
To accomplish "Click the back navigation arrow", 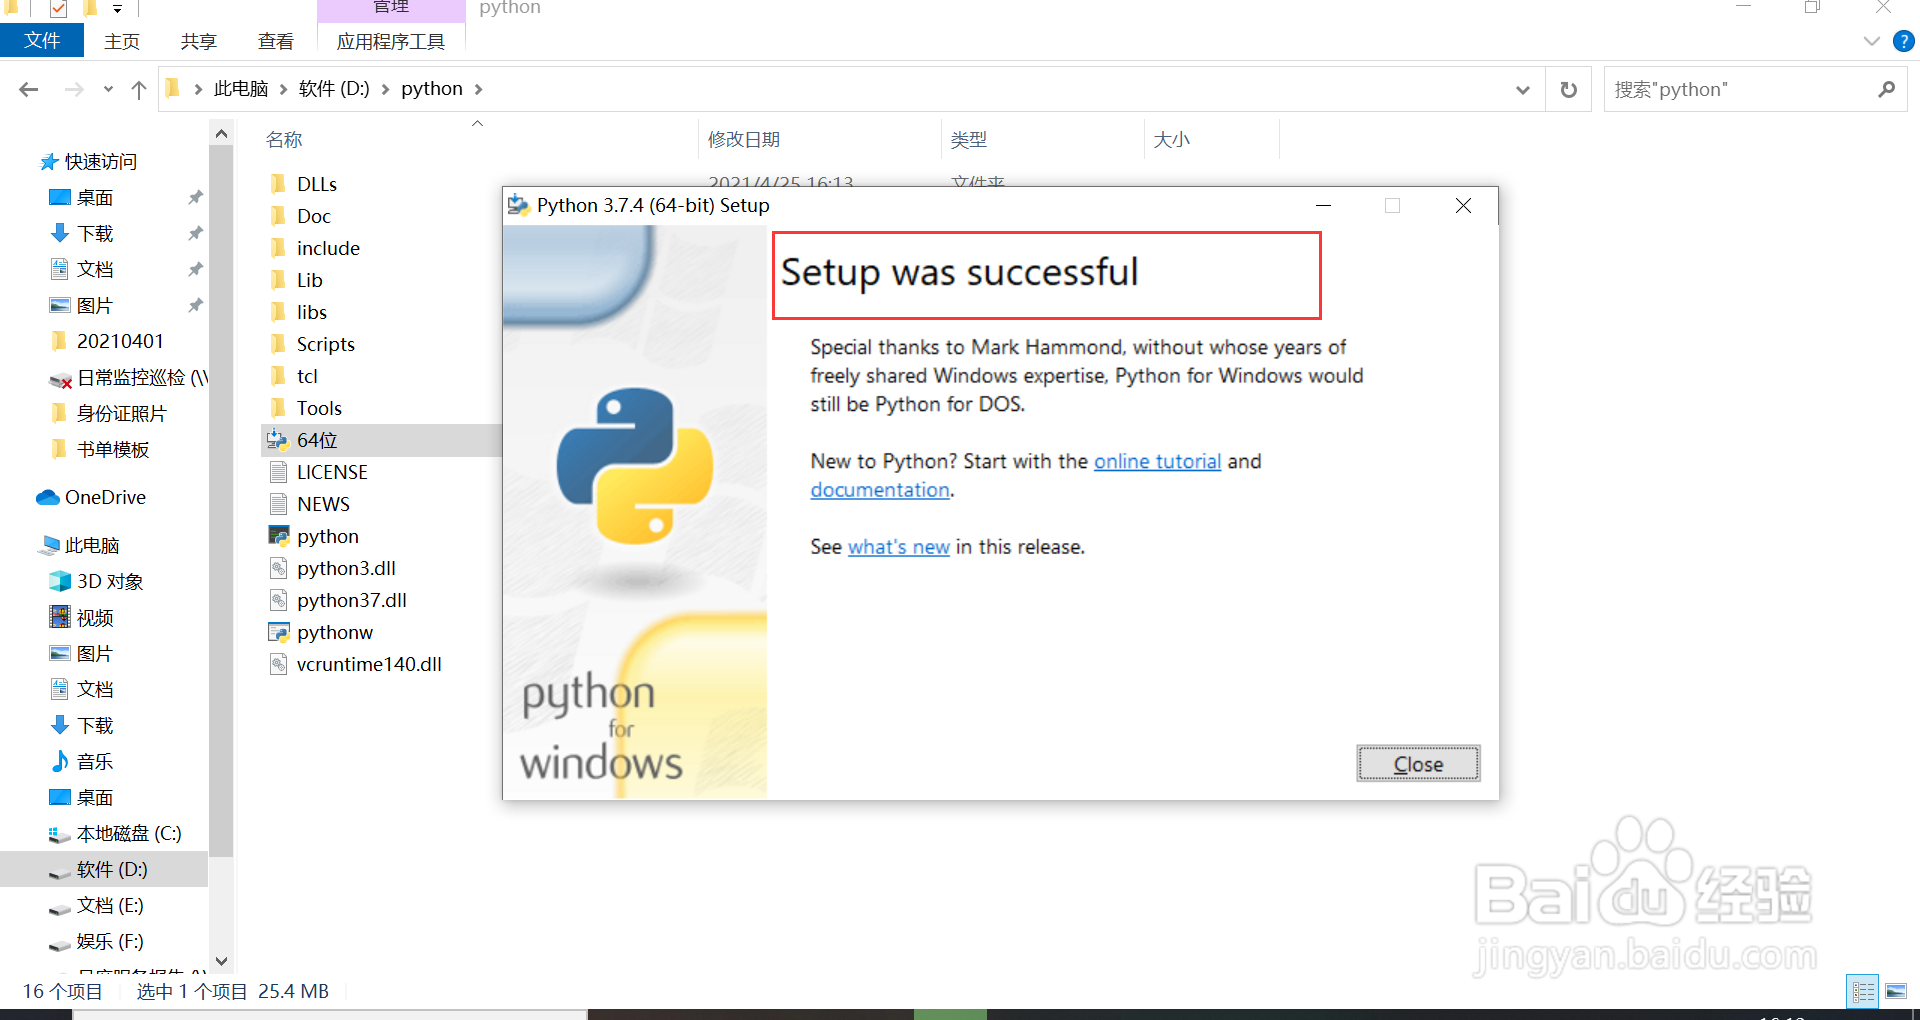I will tap(28, 88).
